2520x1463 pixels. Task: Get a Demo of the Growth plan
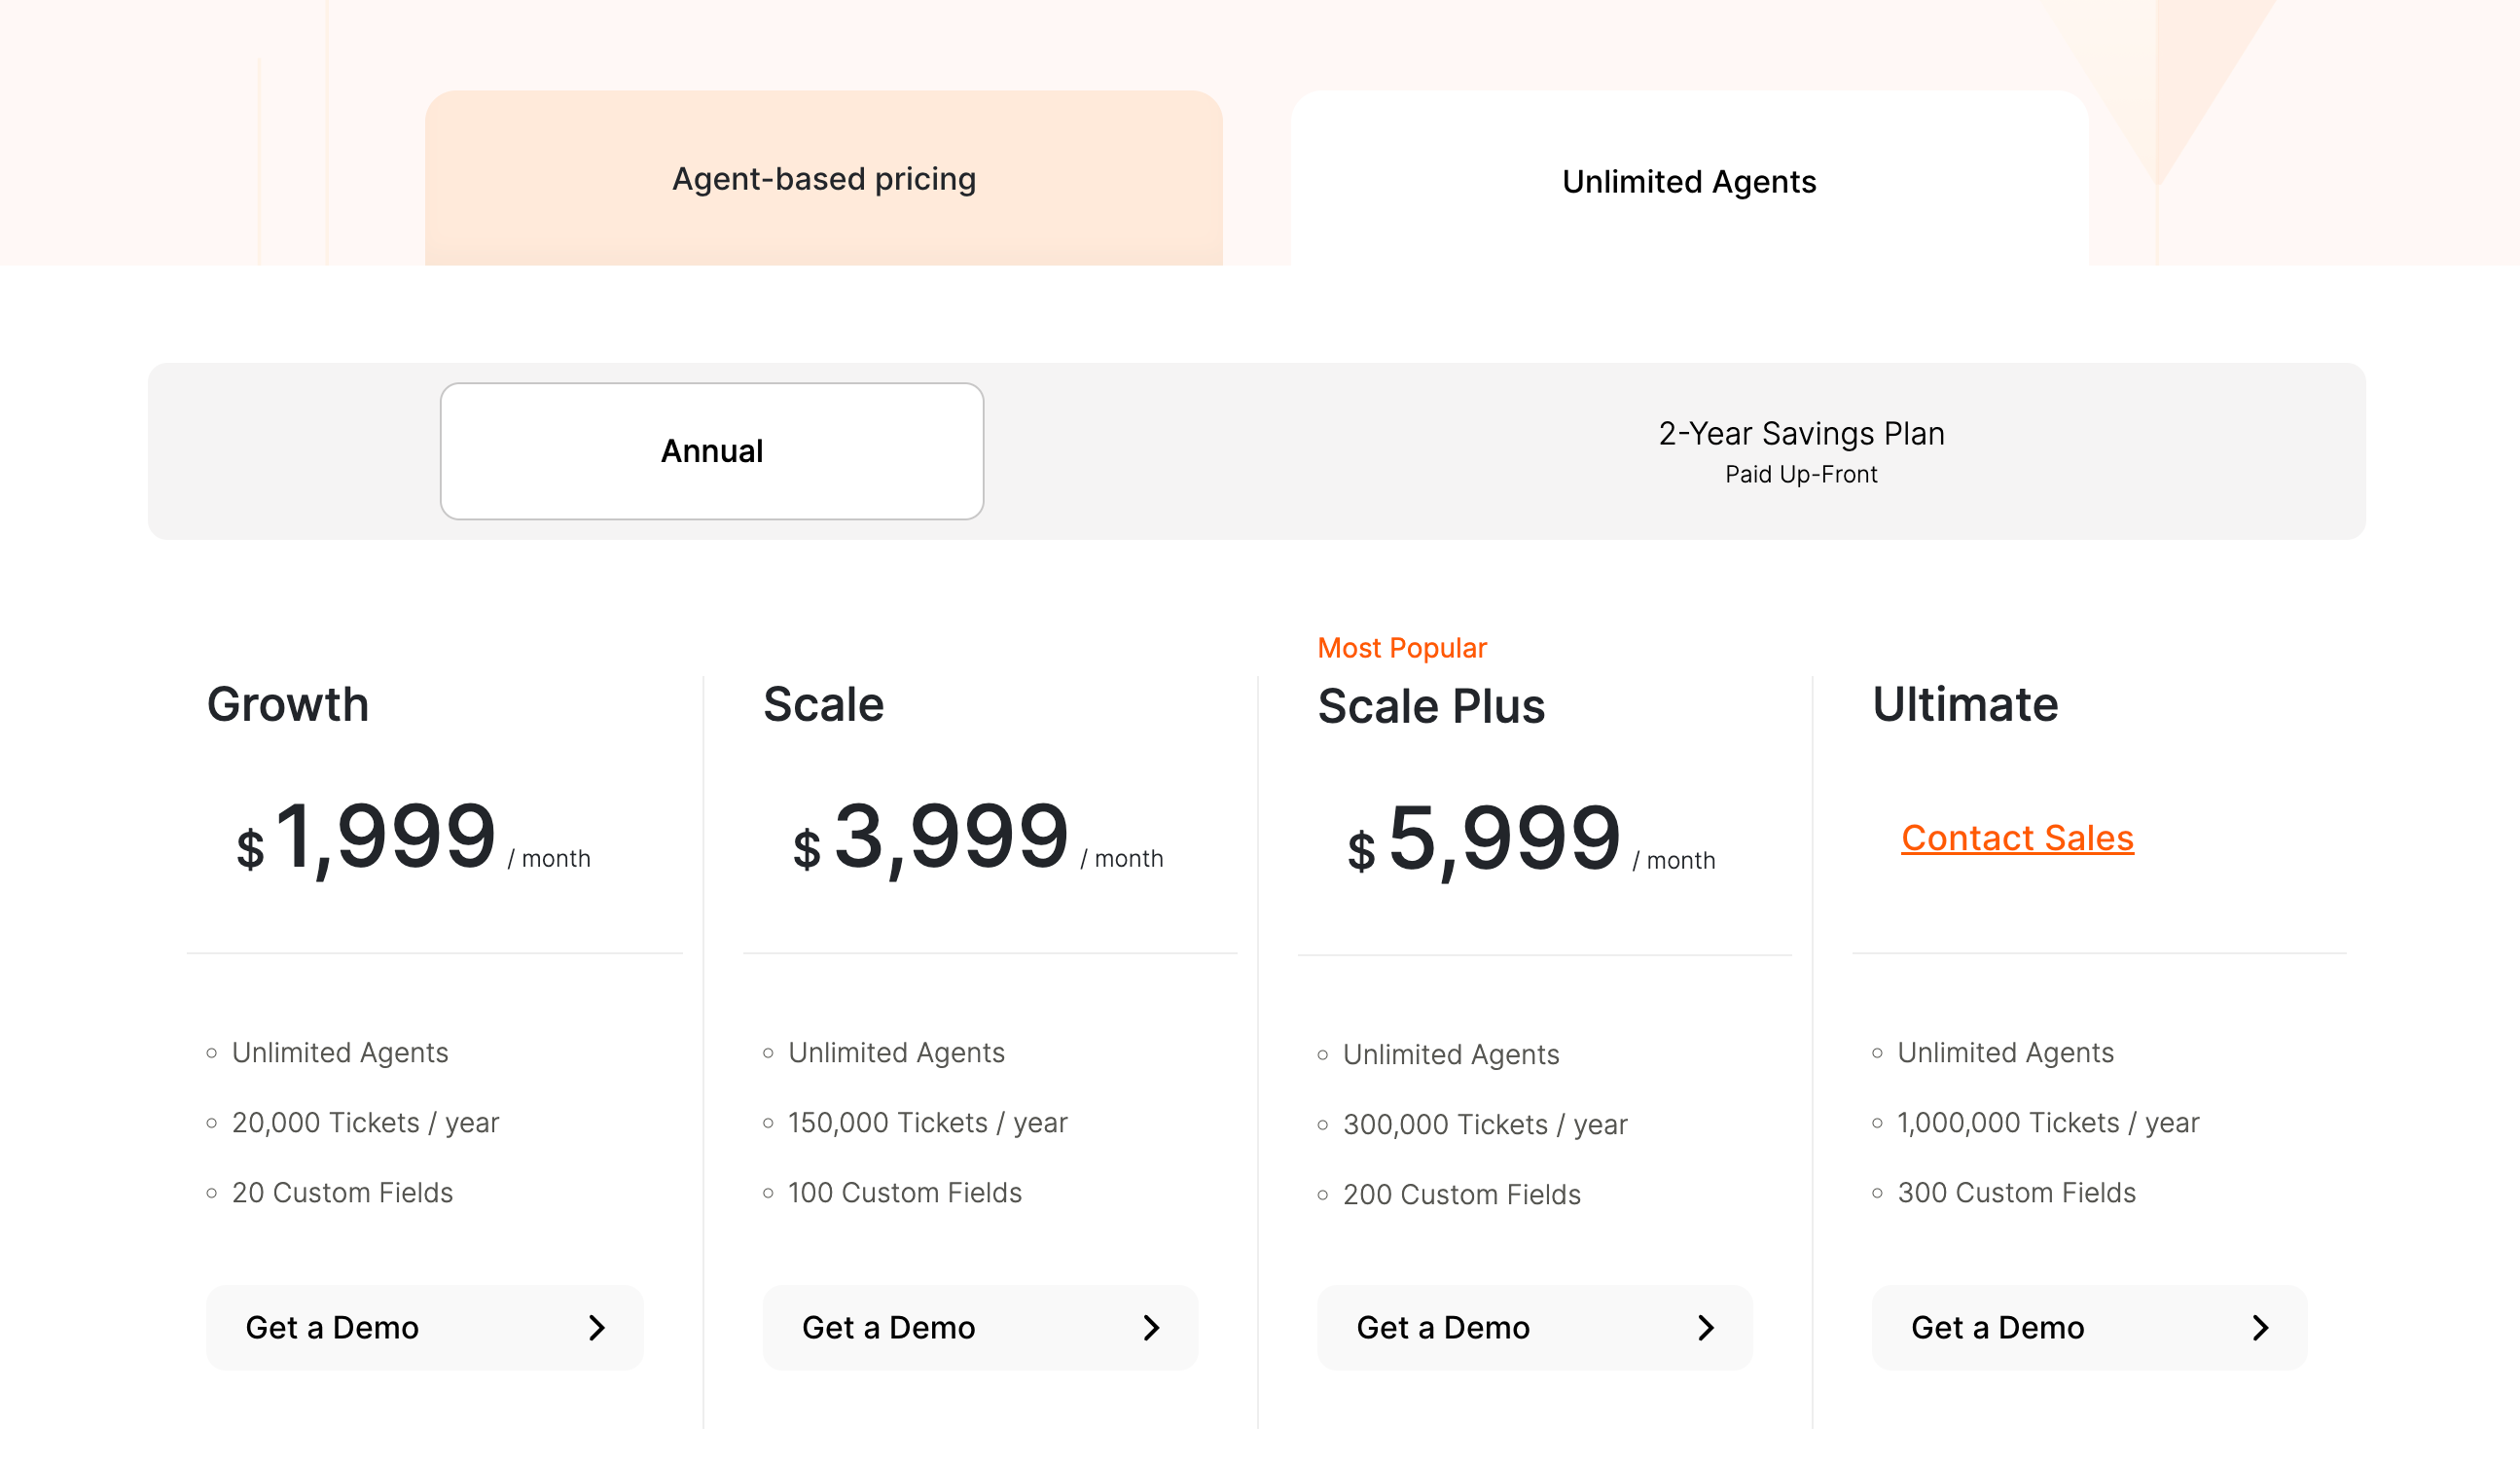point(424,1327)
